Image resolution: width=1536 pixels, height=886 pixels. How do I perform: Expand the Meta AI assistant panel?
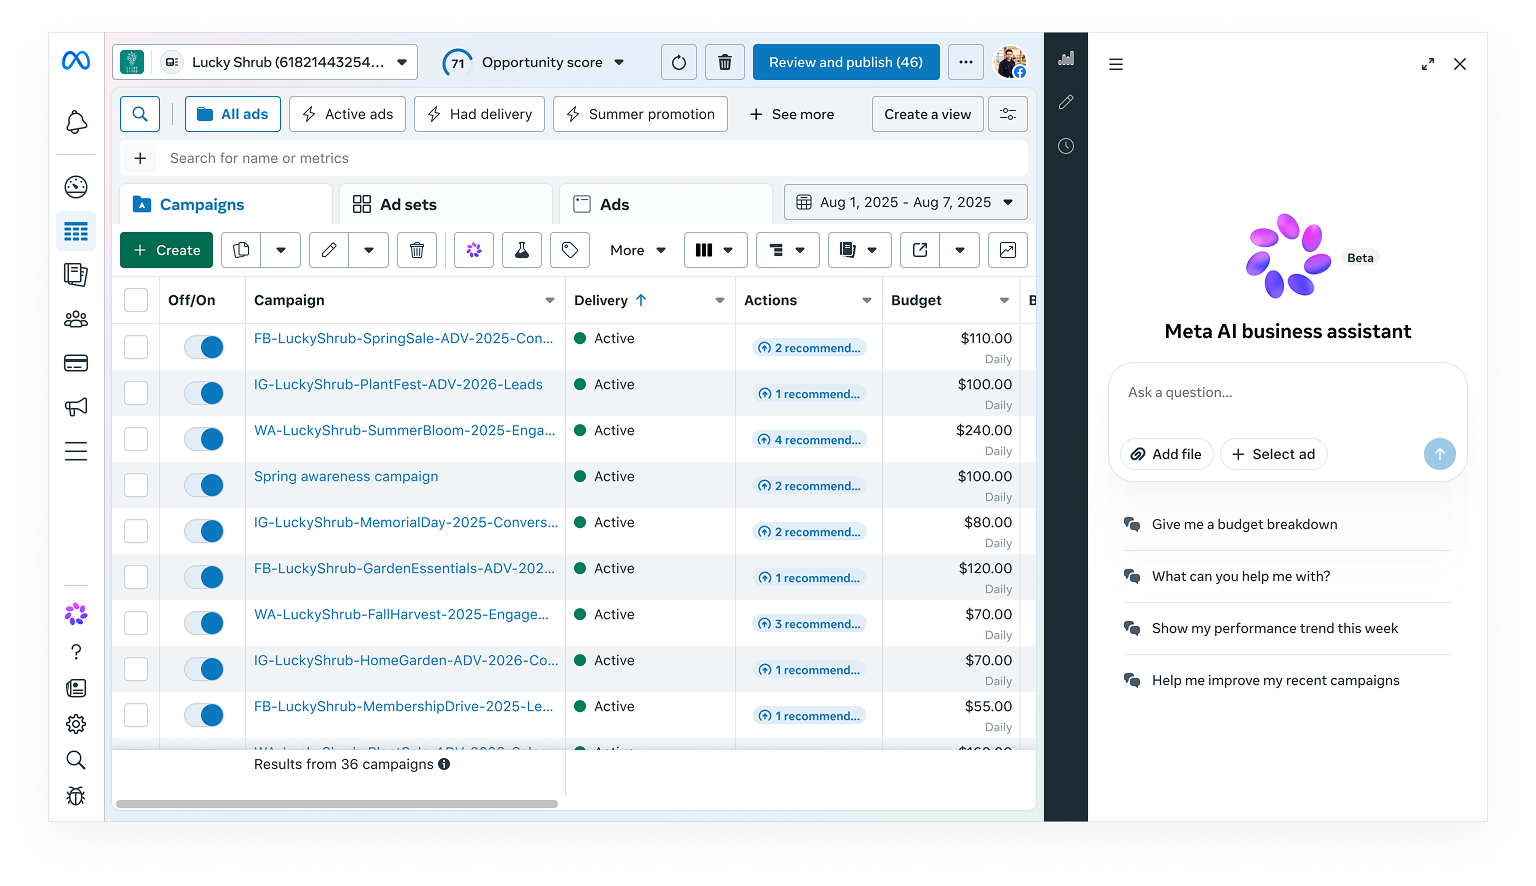(x=1428, y=64)
